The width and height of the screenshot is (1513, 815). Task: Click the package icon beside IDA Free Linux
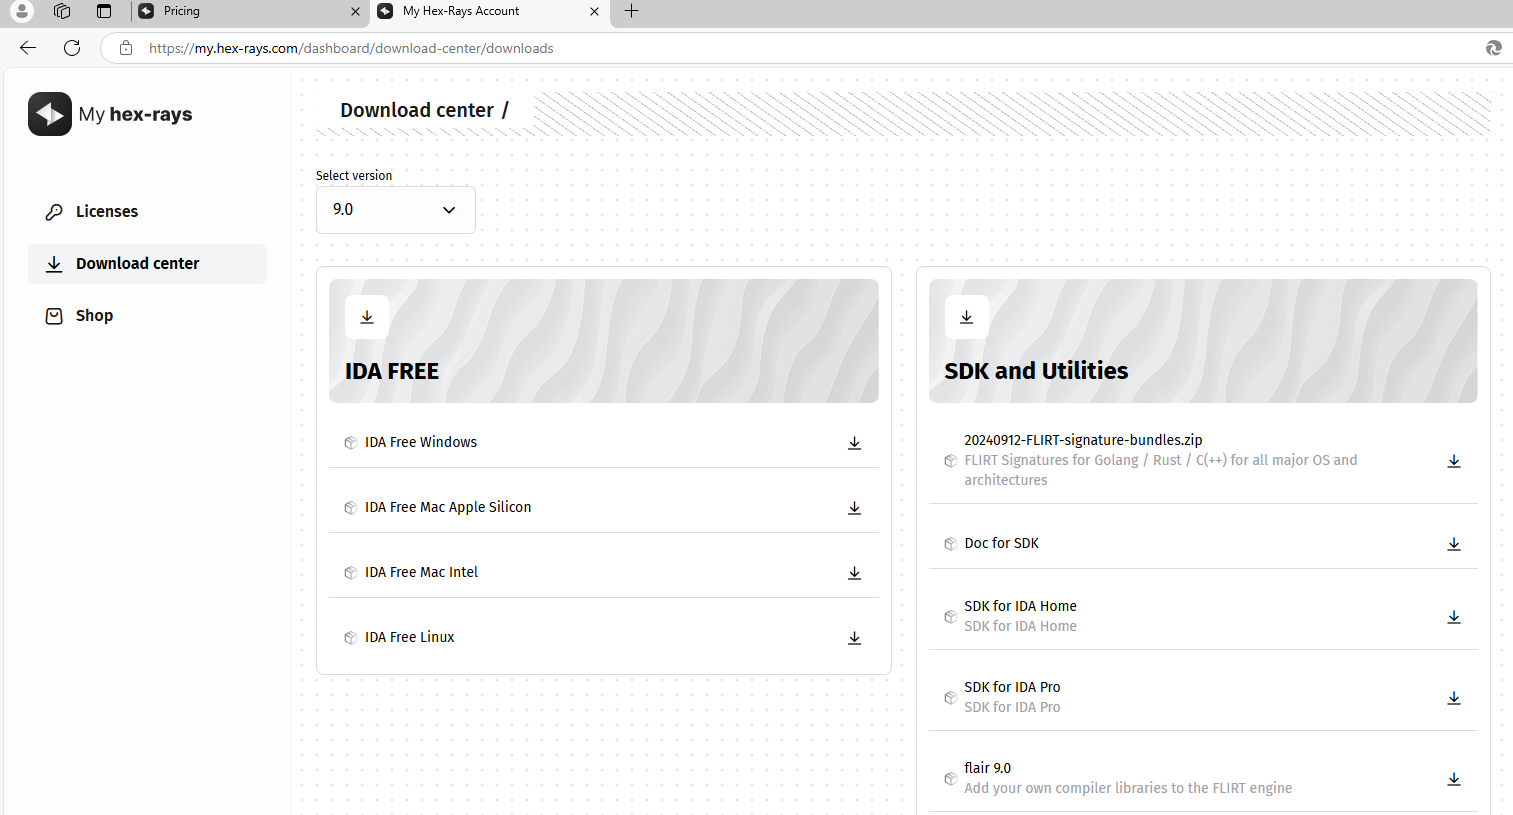tap(351, 638)
